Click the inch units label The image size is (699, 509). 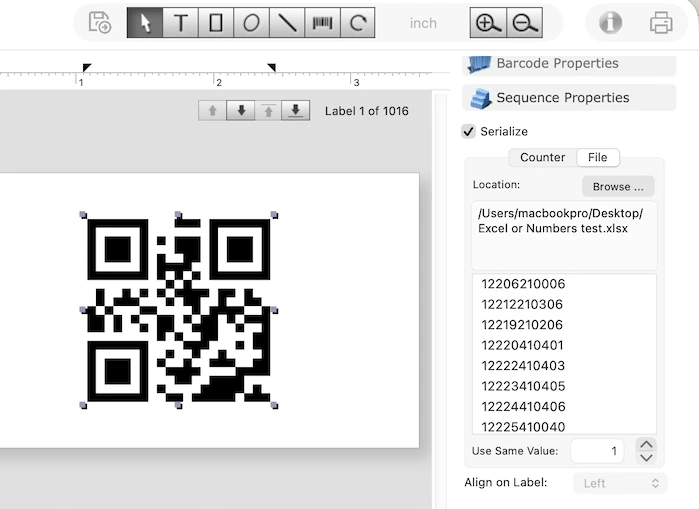[x=423, y=23]
